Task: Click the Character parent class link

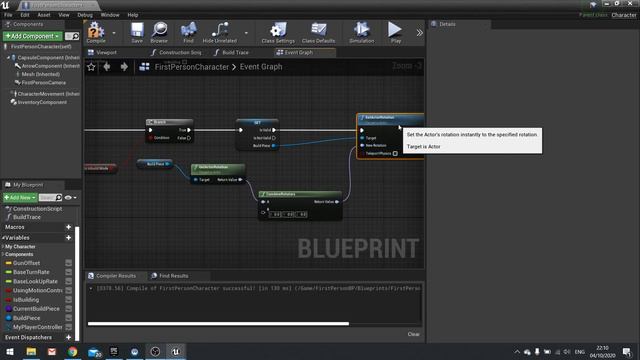Action: point(624,15)
